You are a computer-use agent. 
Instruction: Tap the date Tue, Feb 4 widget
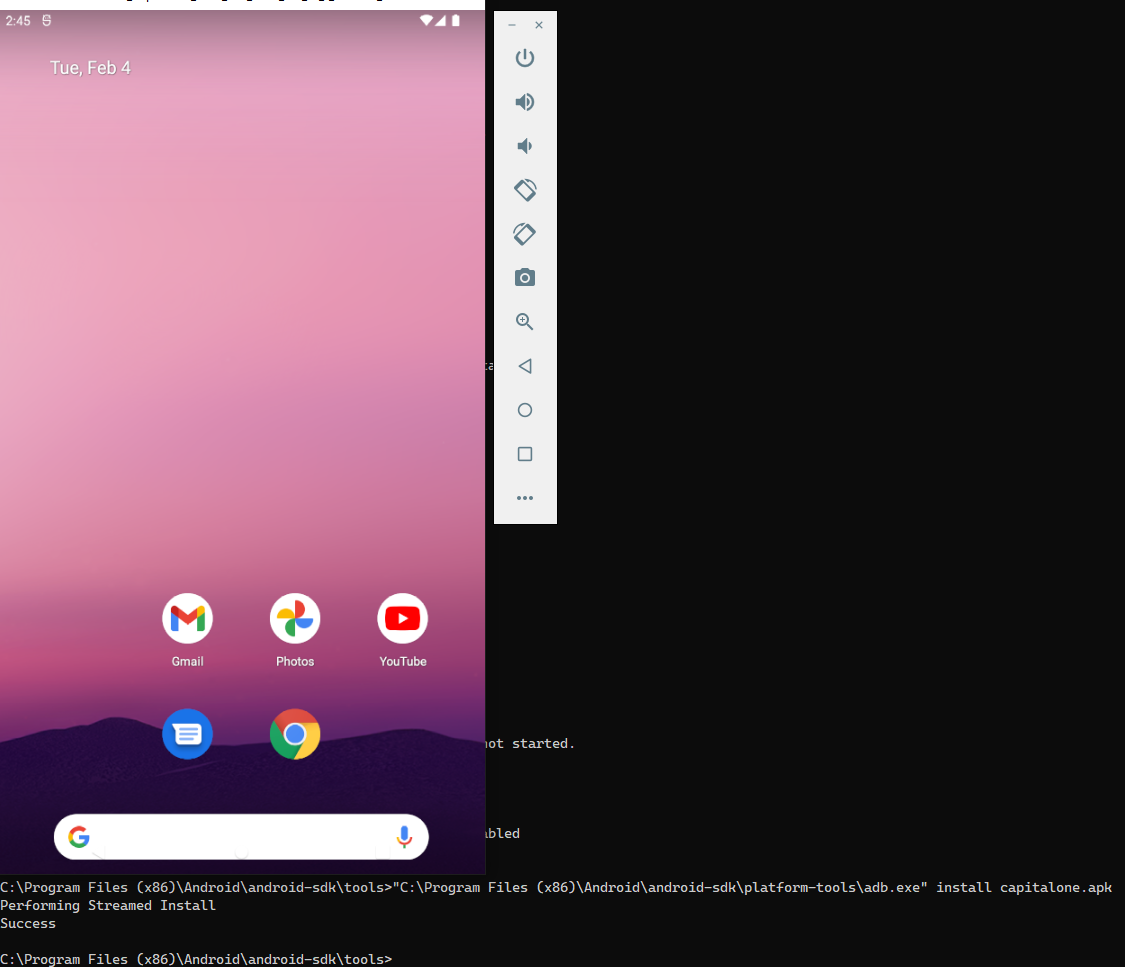90,67
